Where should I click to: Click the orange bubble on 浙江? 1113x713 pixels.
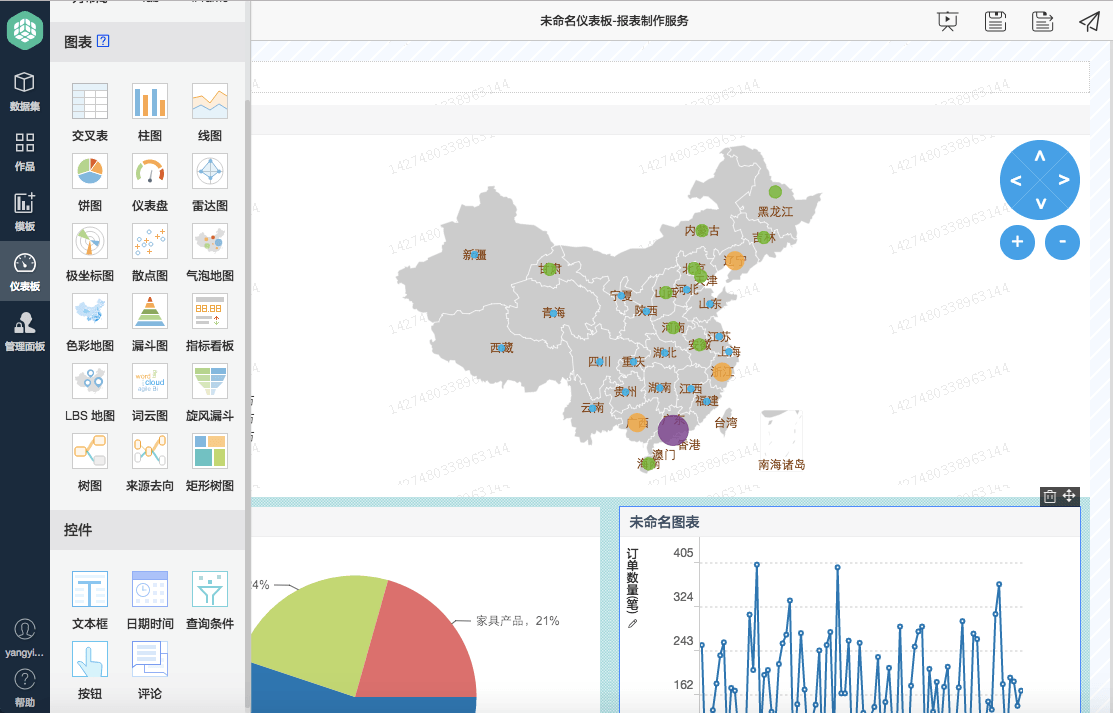point(722,372)
